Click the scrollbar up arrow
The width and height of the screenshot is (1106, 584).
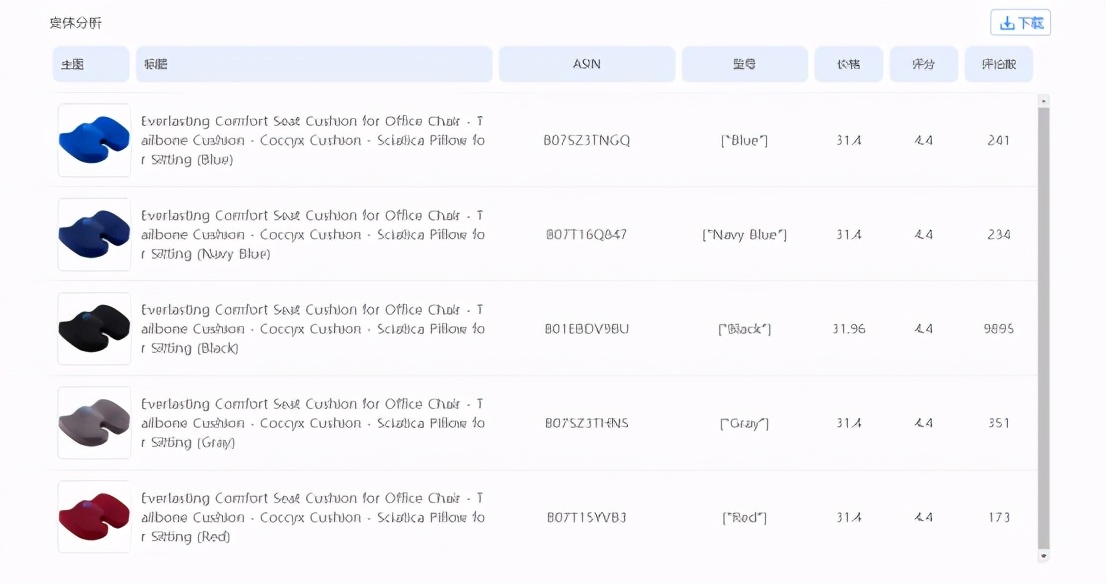(x=1043, y=100)
